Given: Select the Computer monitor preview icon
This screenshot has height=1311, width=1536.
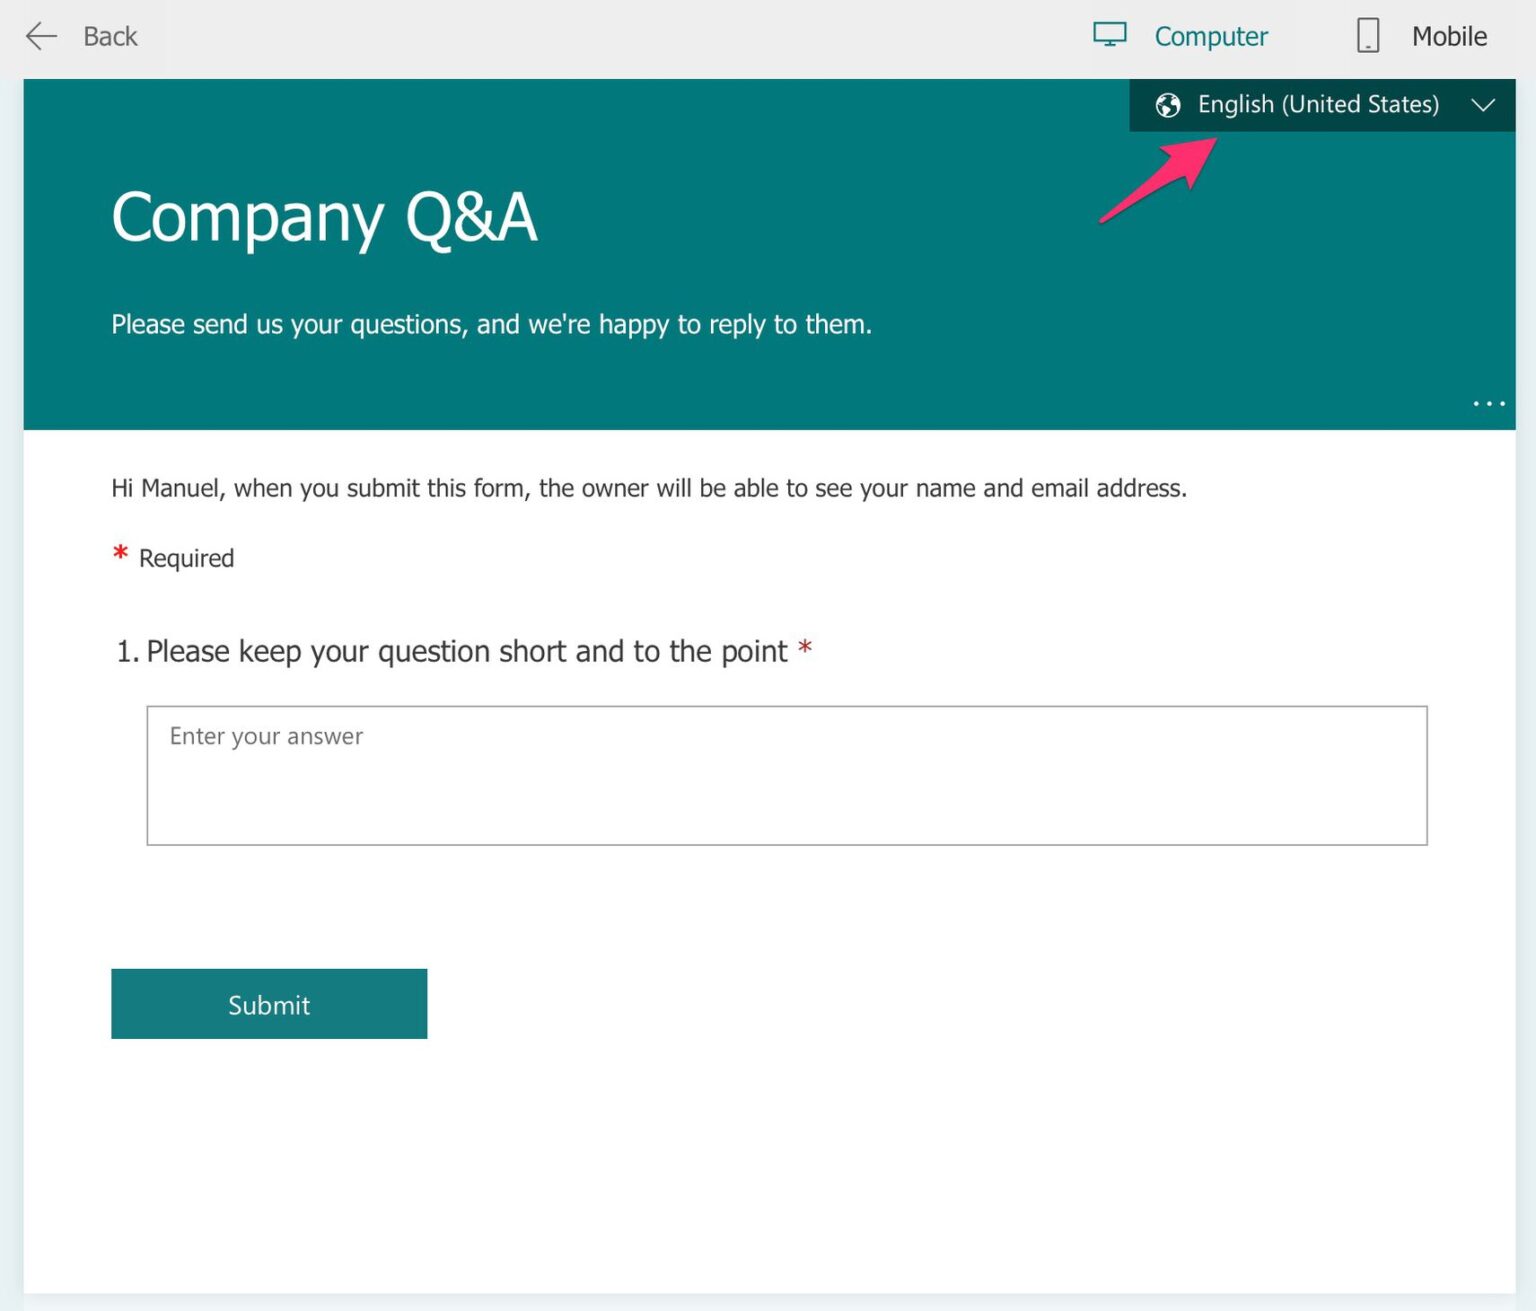Looking at the screenshot, I should [x=1110, y=35].
